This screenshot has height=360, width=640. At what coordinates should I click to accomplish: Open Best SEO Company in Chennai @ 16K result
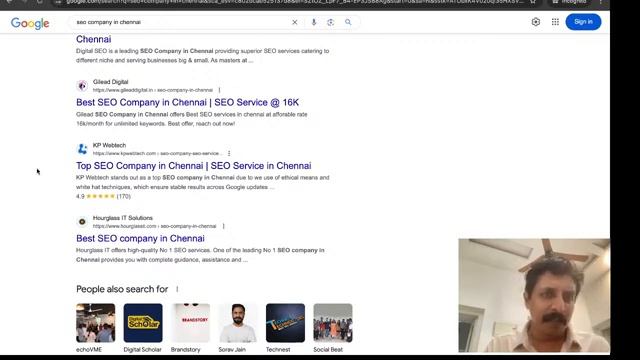click(x=187, y=102)
